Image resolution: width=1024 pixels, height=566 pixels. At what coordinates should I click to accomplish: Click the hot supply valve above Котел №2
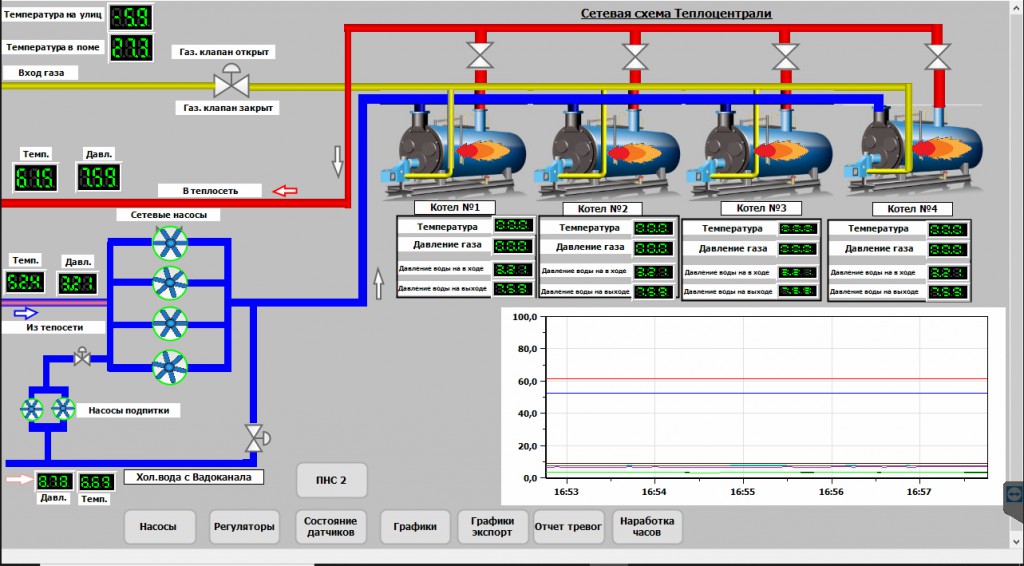click(634, 57)
